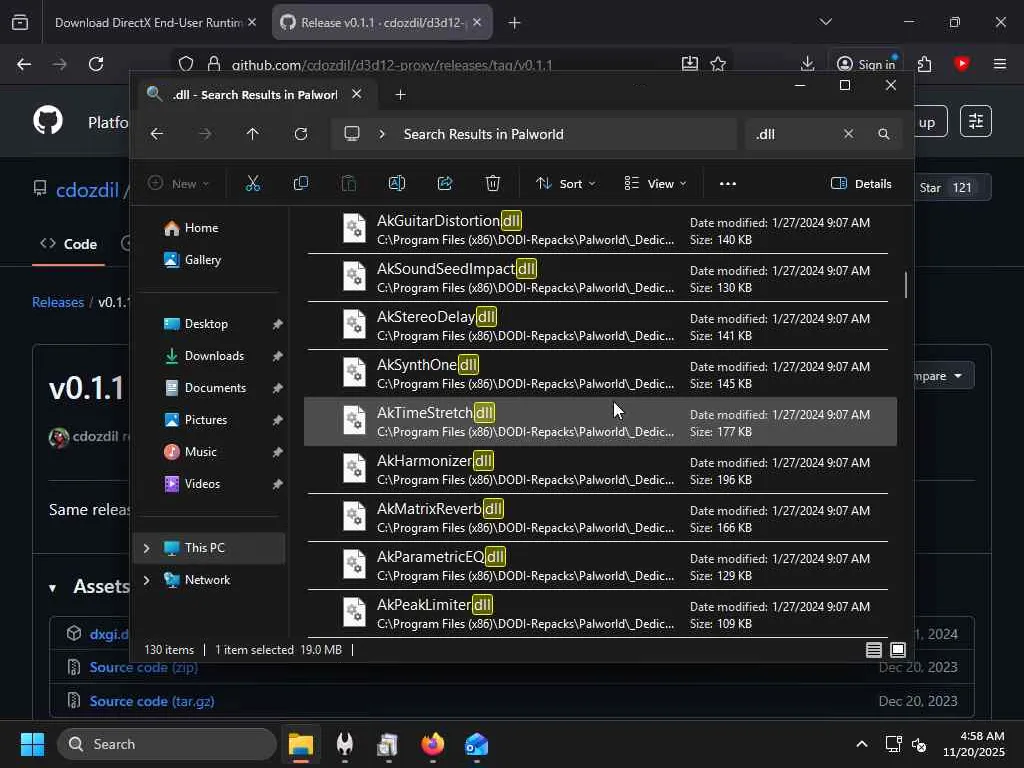Viewport: 1024px width, 768px height.
Task: Open File Explorer from the taskbar
Action: pyautogui.click(x=301, y=744)
